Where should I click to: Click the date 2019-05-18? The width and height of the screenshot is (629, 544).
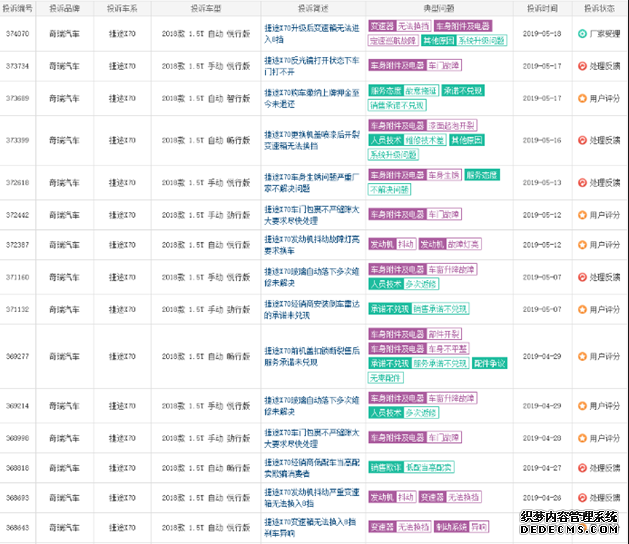[x=542, y=34]
